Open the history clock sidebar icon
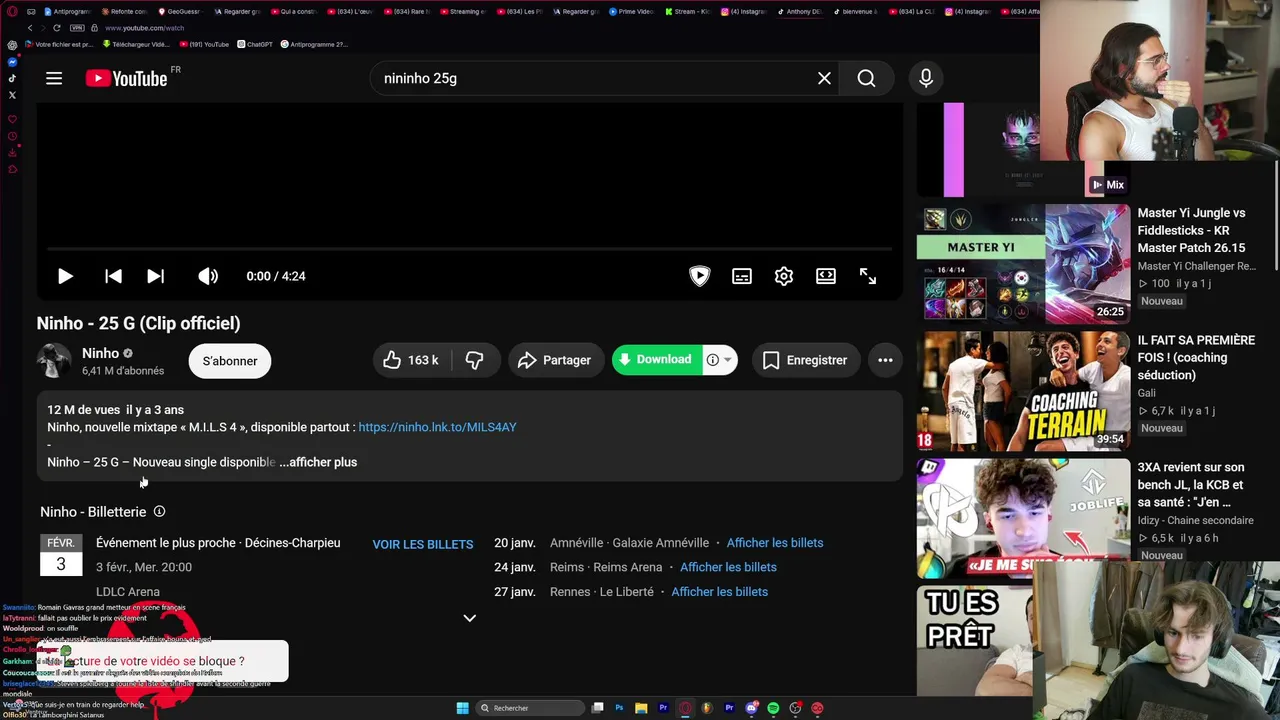Image resolution: width=1280 pixels, height=720 pixels. pos(12,136)
